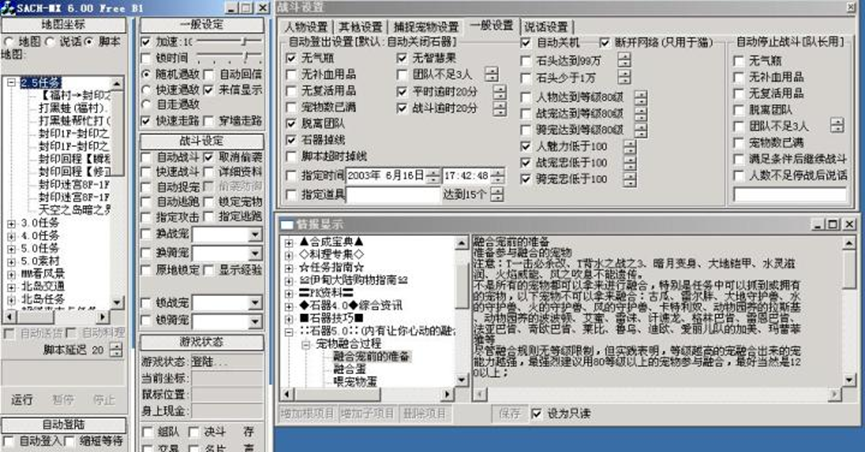865x452 pixels.
Task: Switch to the 其他设置 tab
Action: pos(360,27)
